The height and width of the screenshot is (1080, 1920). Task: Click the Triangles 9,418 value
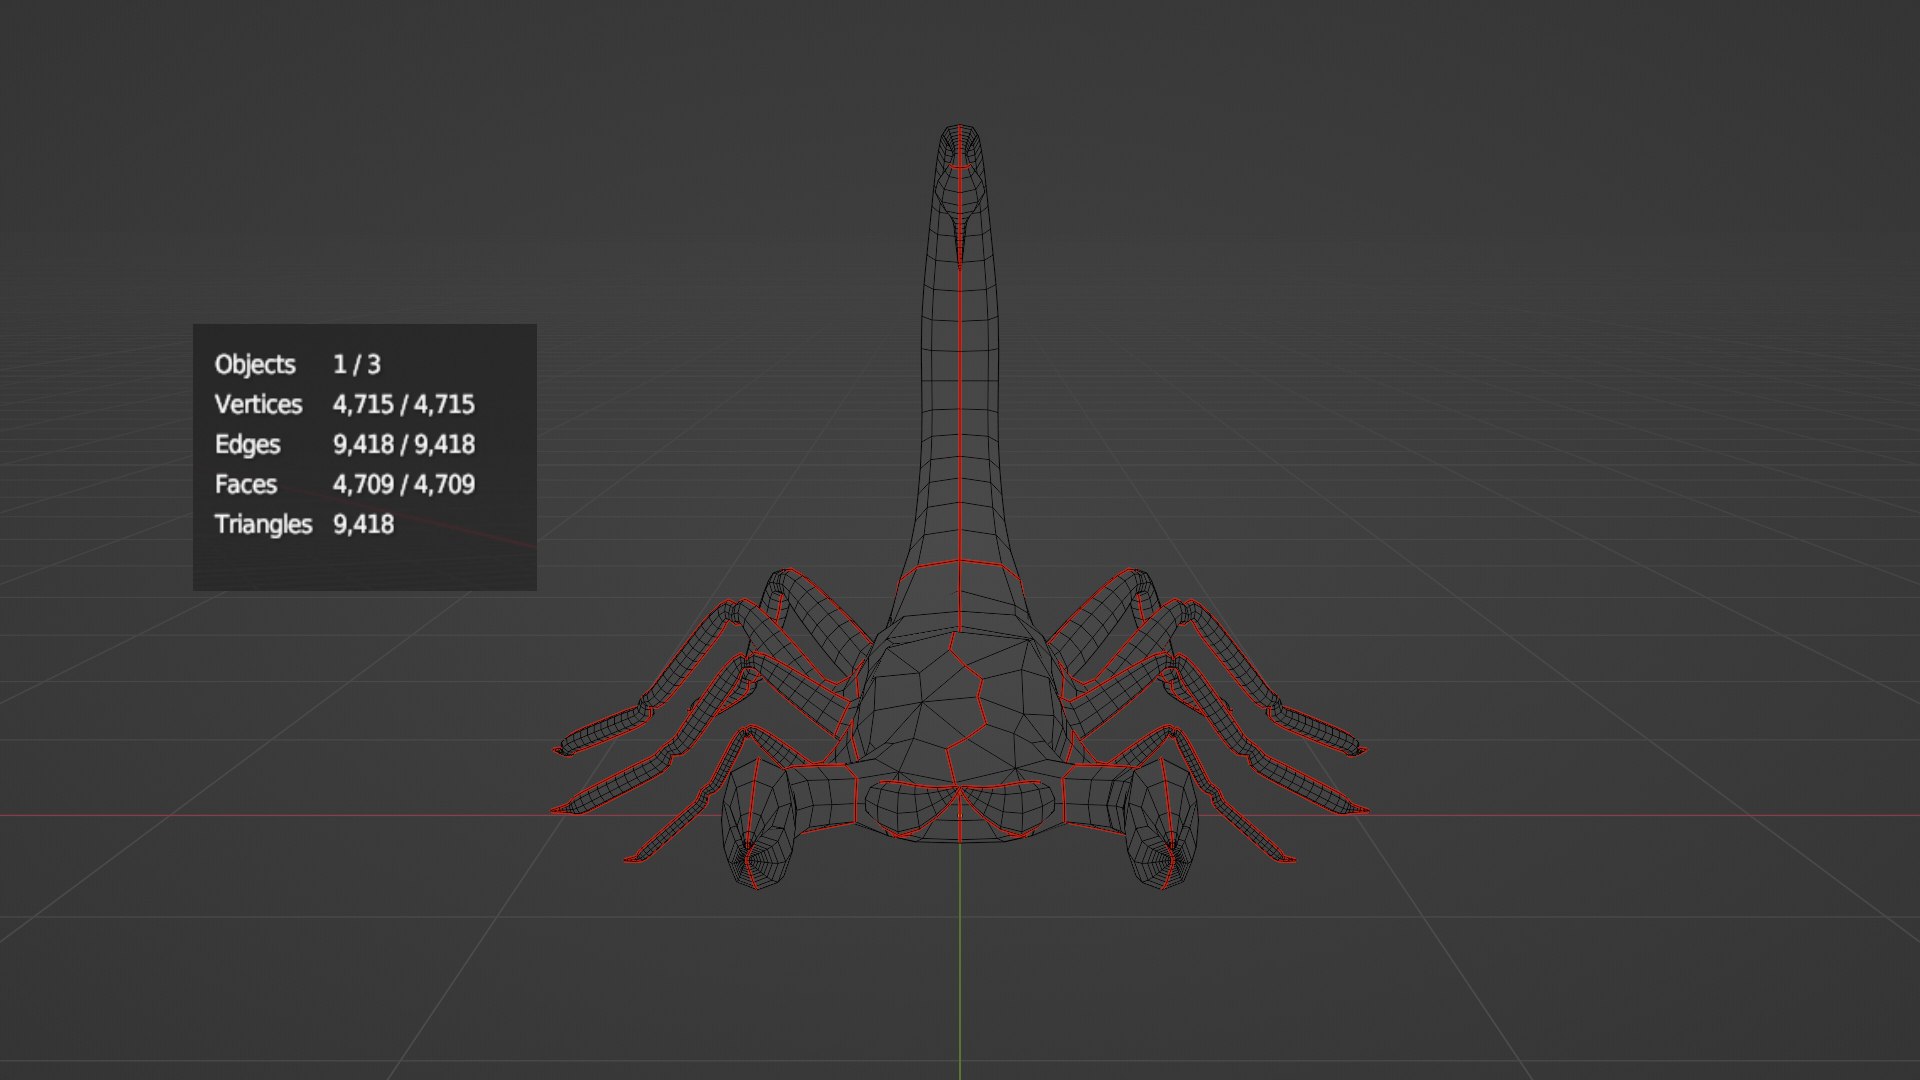coord(363,525)
